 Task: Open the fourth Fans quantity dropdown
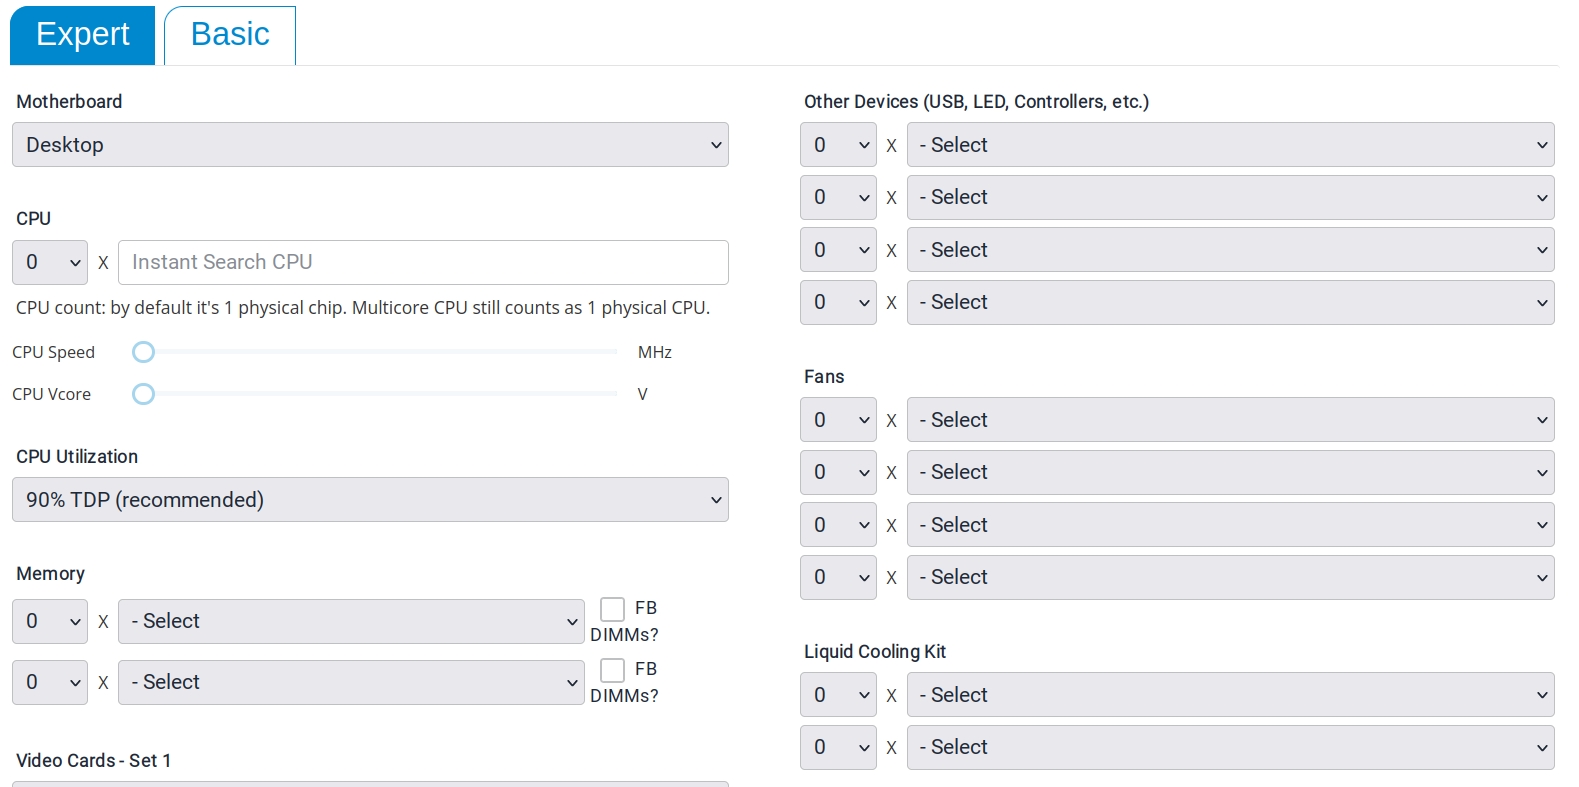click(x=838, y=577)
